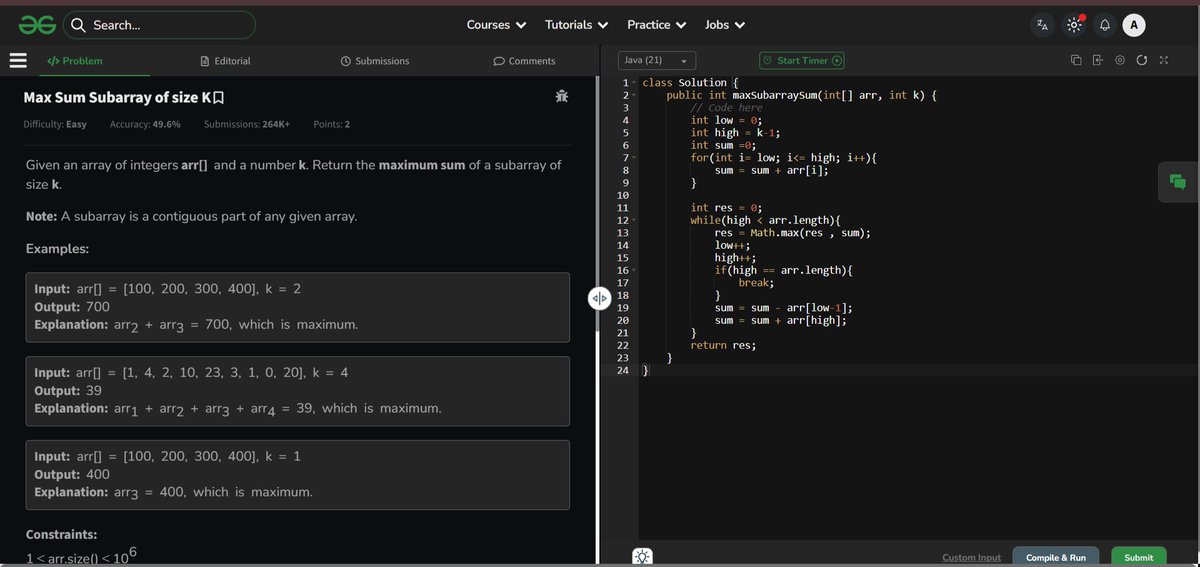Toggle the light/dark theme icon
The image size is (1200, 567).
point(1074,25)
